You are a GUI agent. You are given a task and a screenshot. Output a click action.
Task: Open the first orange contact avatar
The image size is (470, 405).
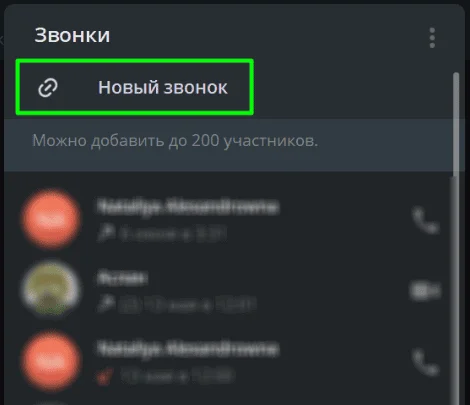pyautogui.click(x=51, y=219)
